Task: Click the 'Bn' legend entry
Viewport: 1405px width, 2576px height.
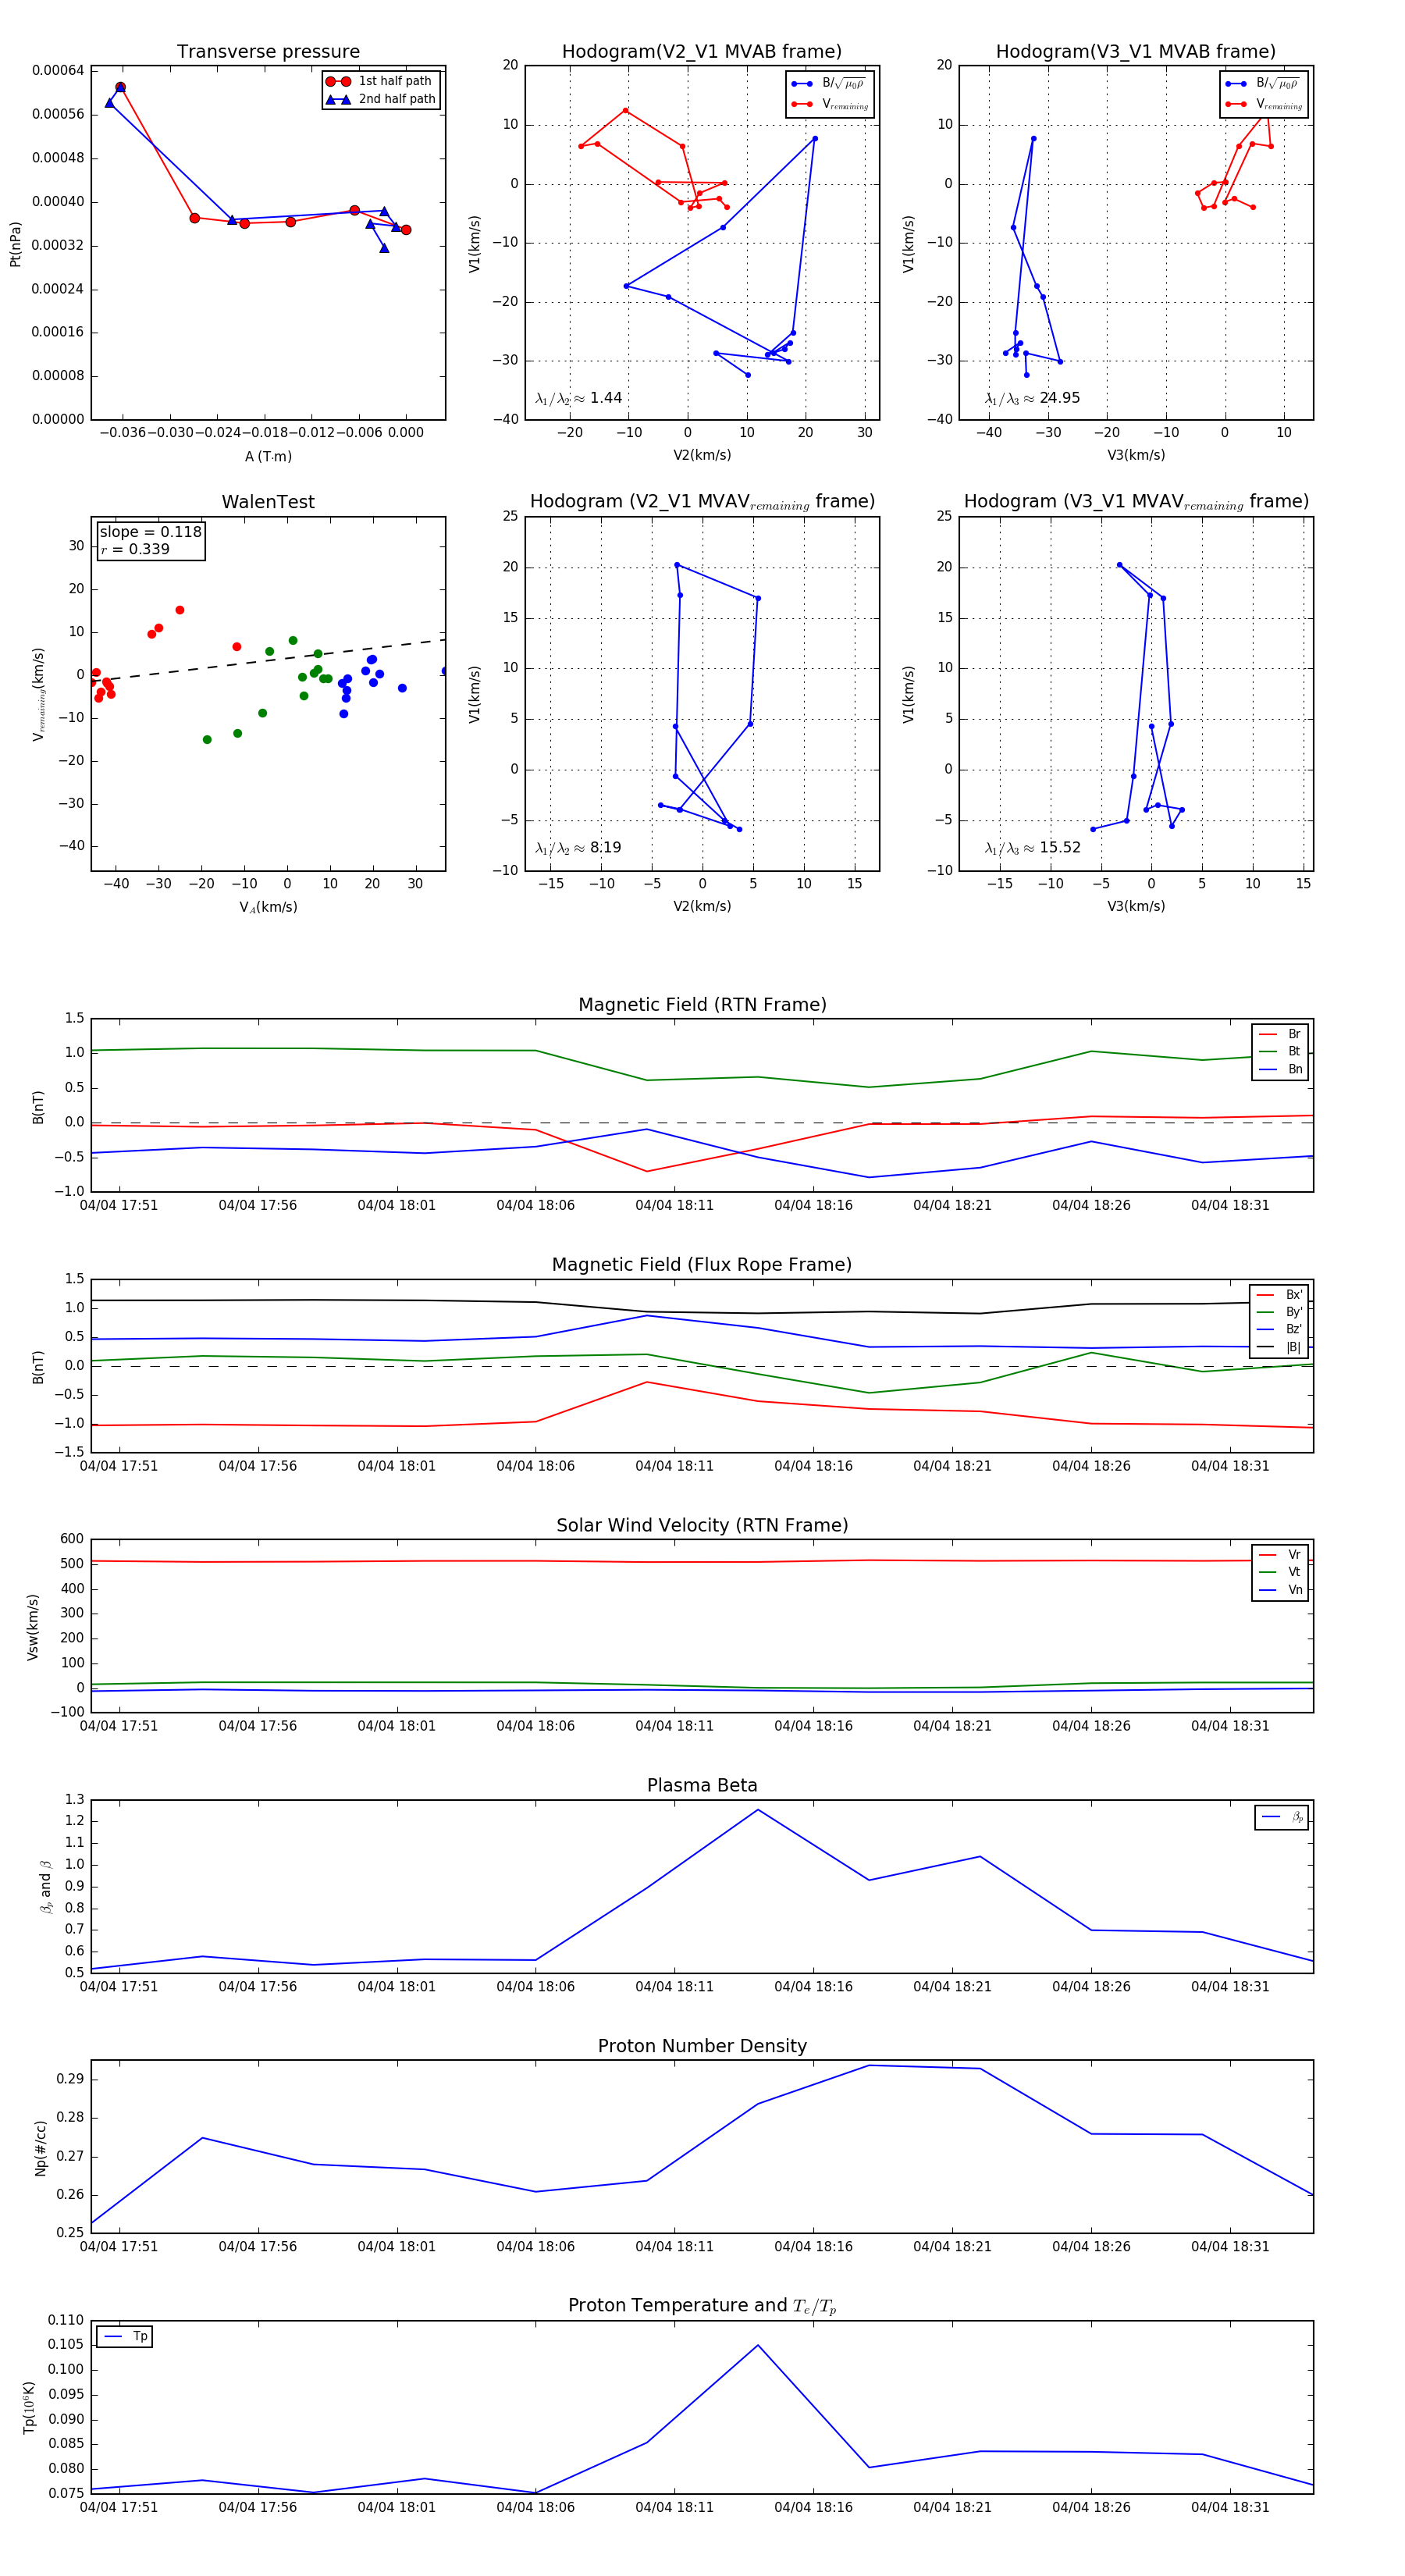Action: coord(1281,1069)
